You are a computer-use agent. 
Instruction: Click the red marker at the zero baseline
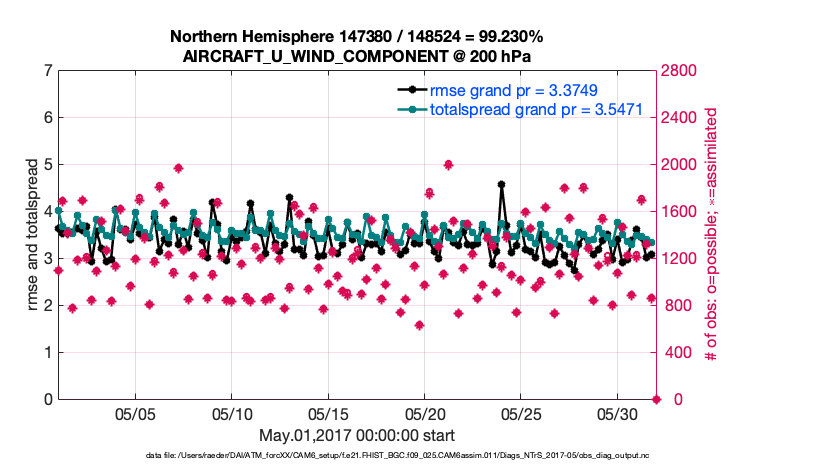tap(657, 399)
